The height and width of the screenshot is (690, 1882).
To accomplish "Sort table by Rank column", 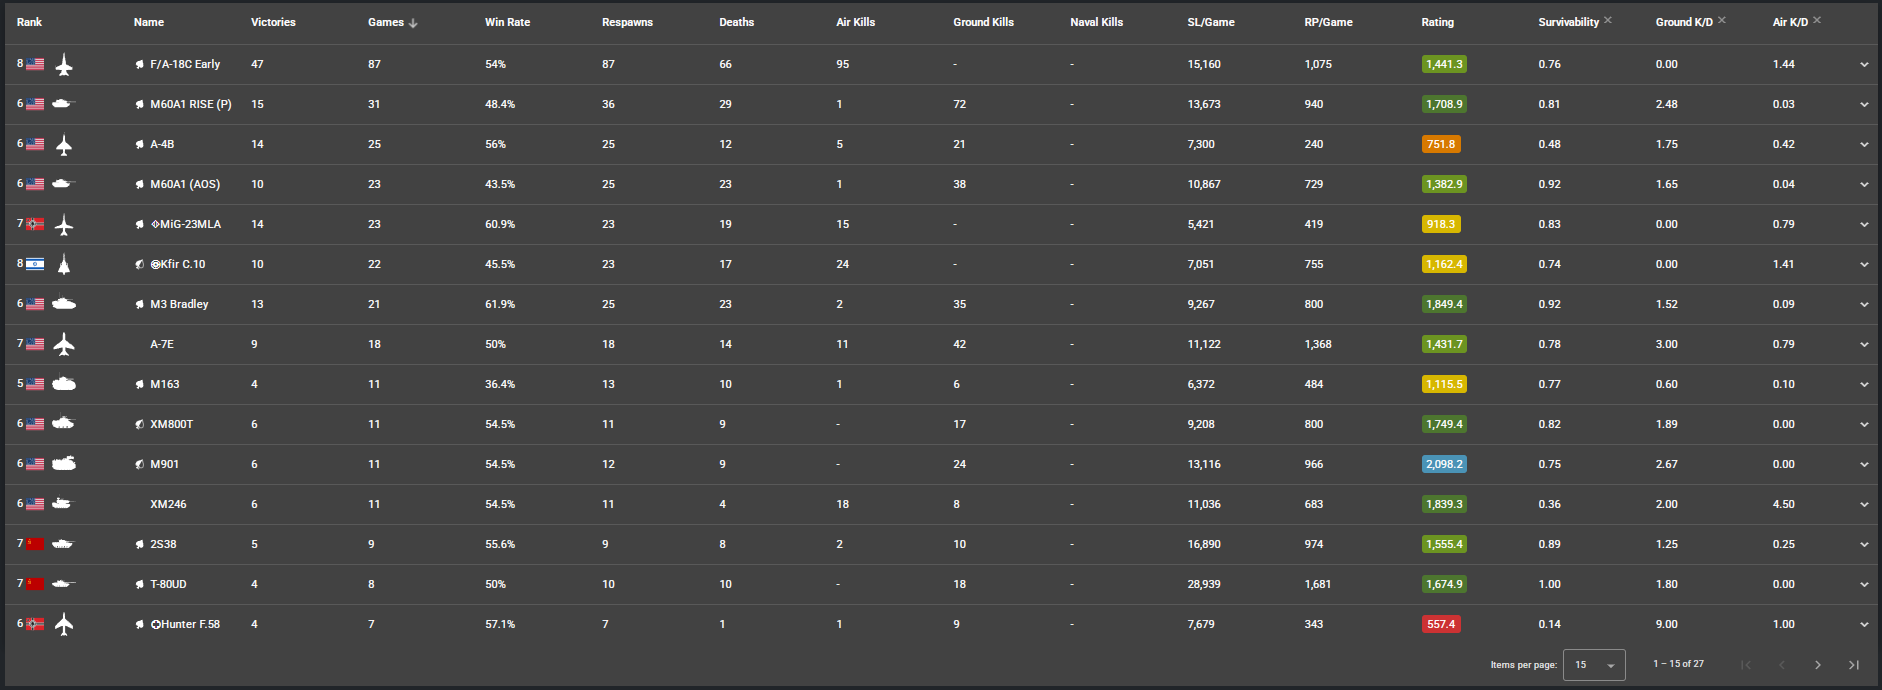I will [29, 22].
